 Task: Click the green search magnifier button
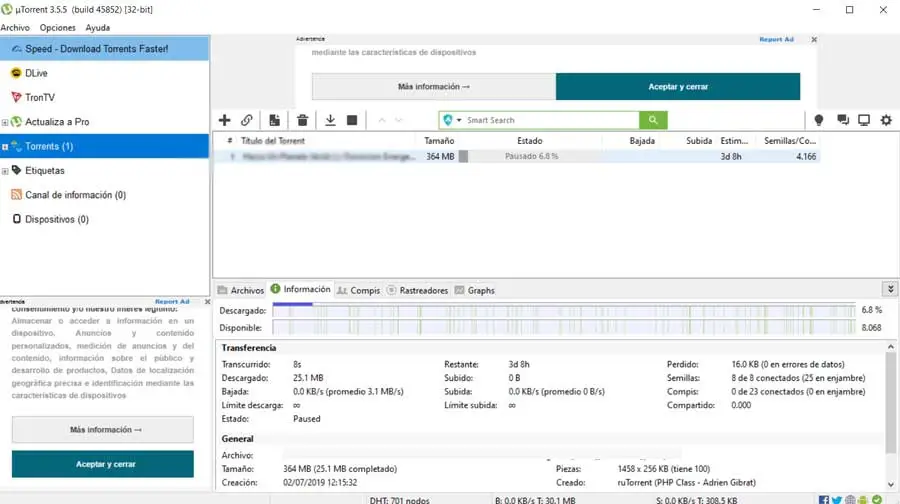pyautogui.click(x=653, y=120)
